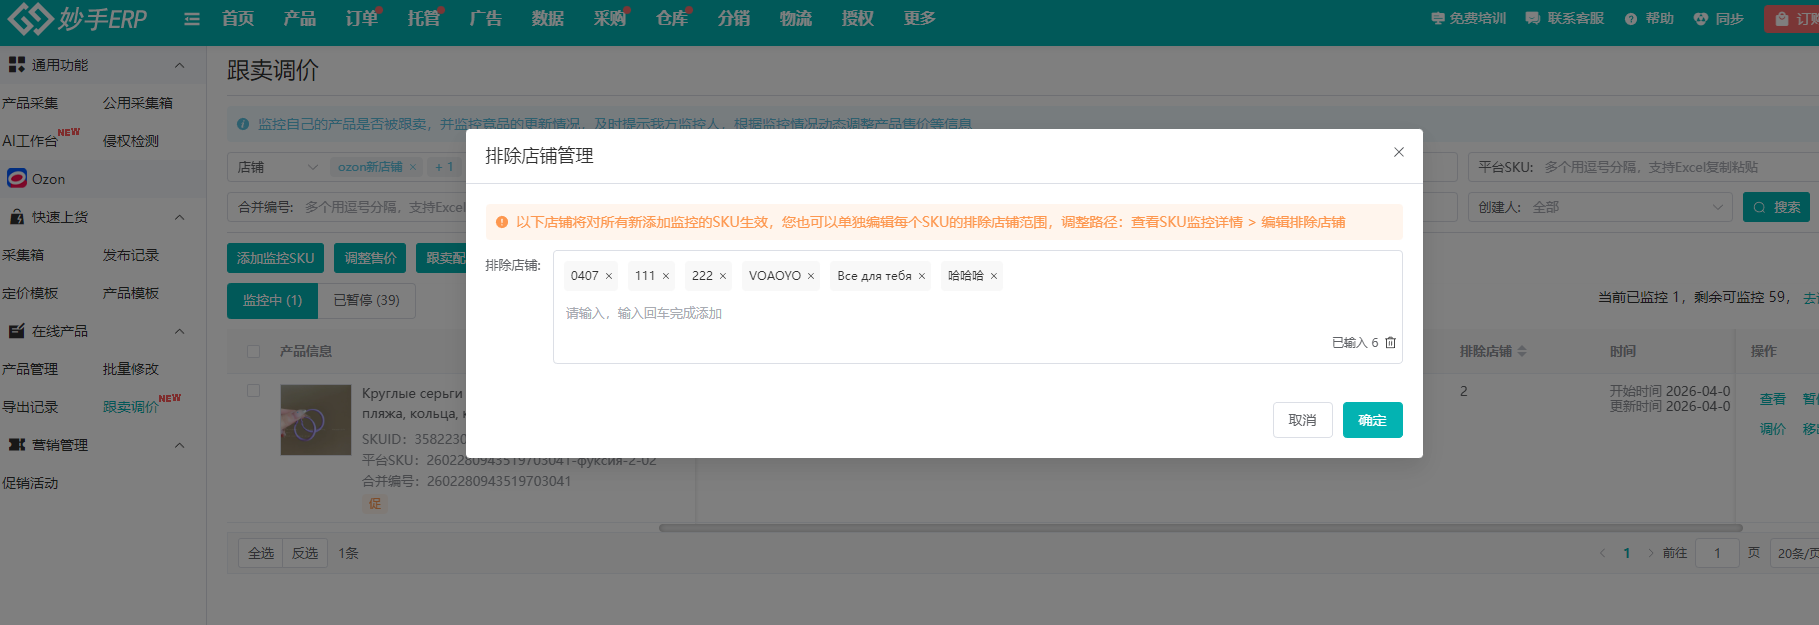Remove the Все для тебя store tag
1819x625 pixels.
(x=922, y=276)
